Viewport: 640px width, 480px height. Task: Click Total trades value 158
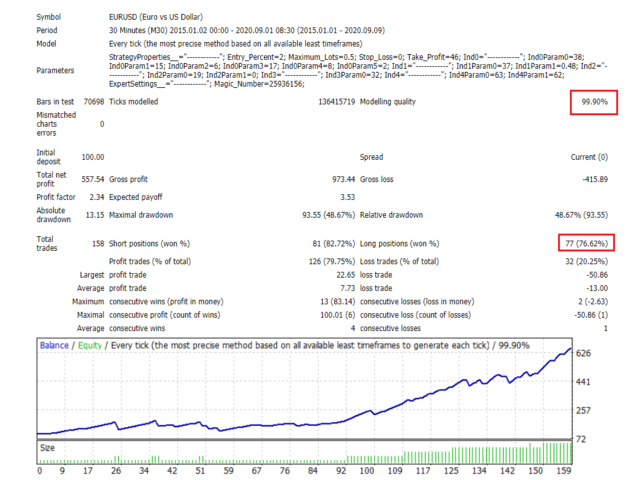click(98, 244)
